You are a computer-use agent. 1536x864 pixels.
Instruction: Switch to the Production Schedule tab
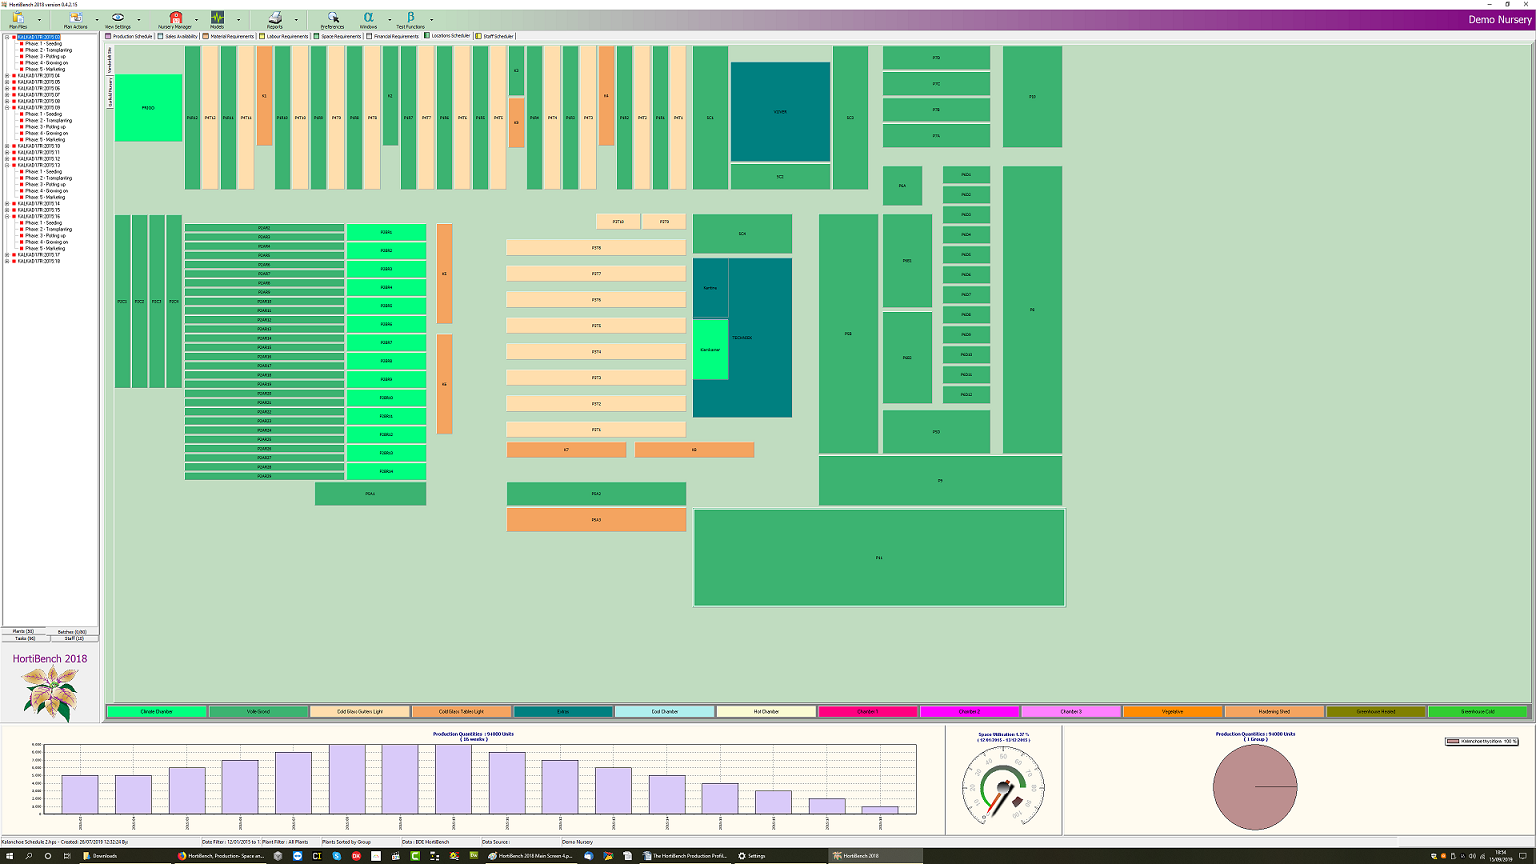tap(131, 36)
